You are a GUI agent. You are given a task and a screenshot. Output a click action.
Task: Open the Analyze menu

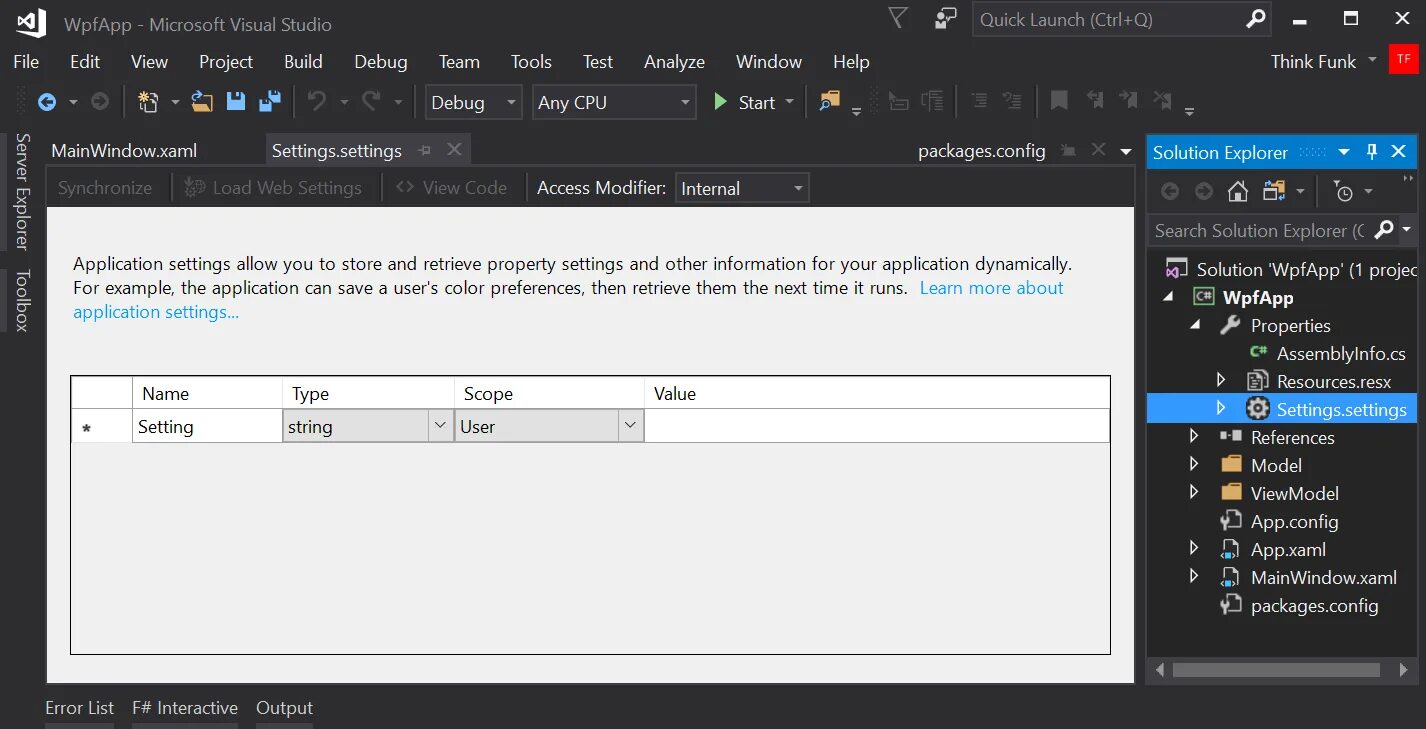674,61
